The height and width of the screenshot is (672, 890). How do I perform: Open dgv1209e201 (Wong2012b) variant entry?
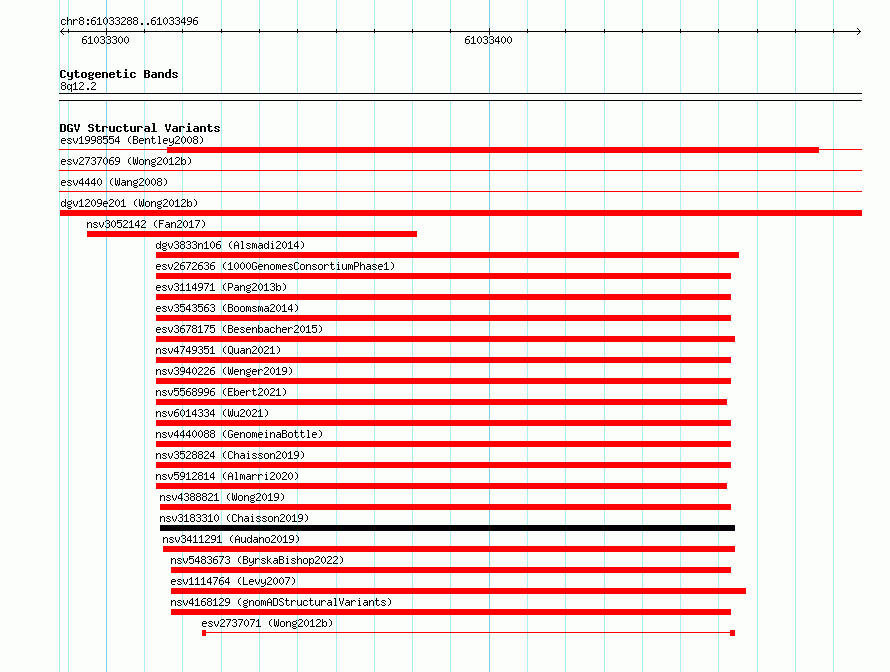(129, 203)
